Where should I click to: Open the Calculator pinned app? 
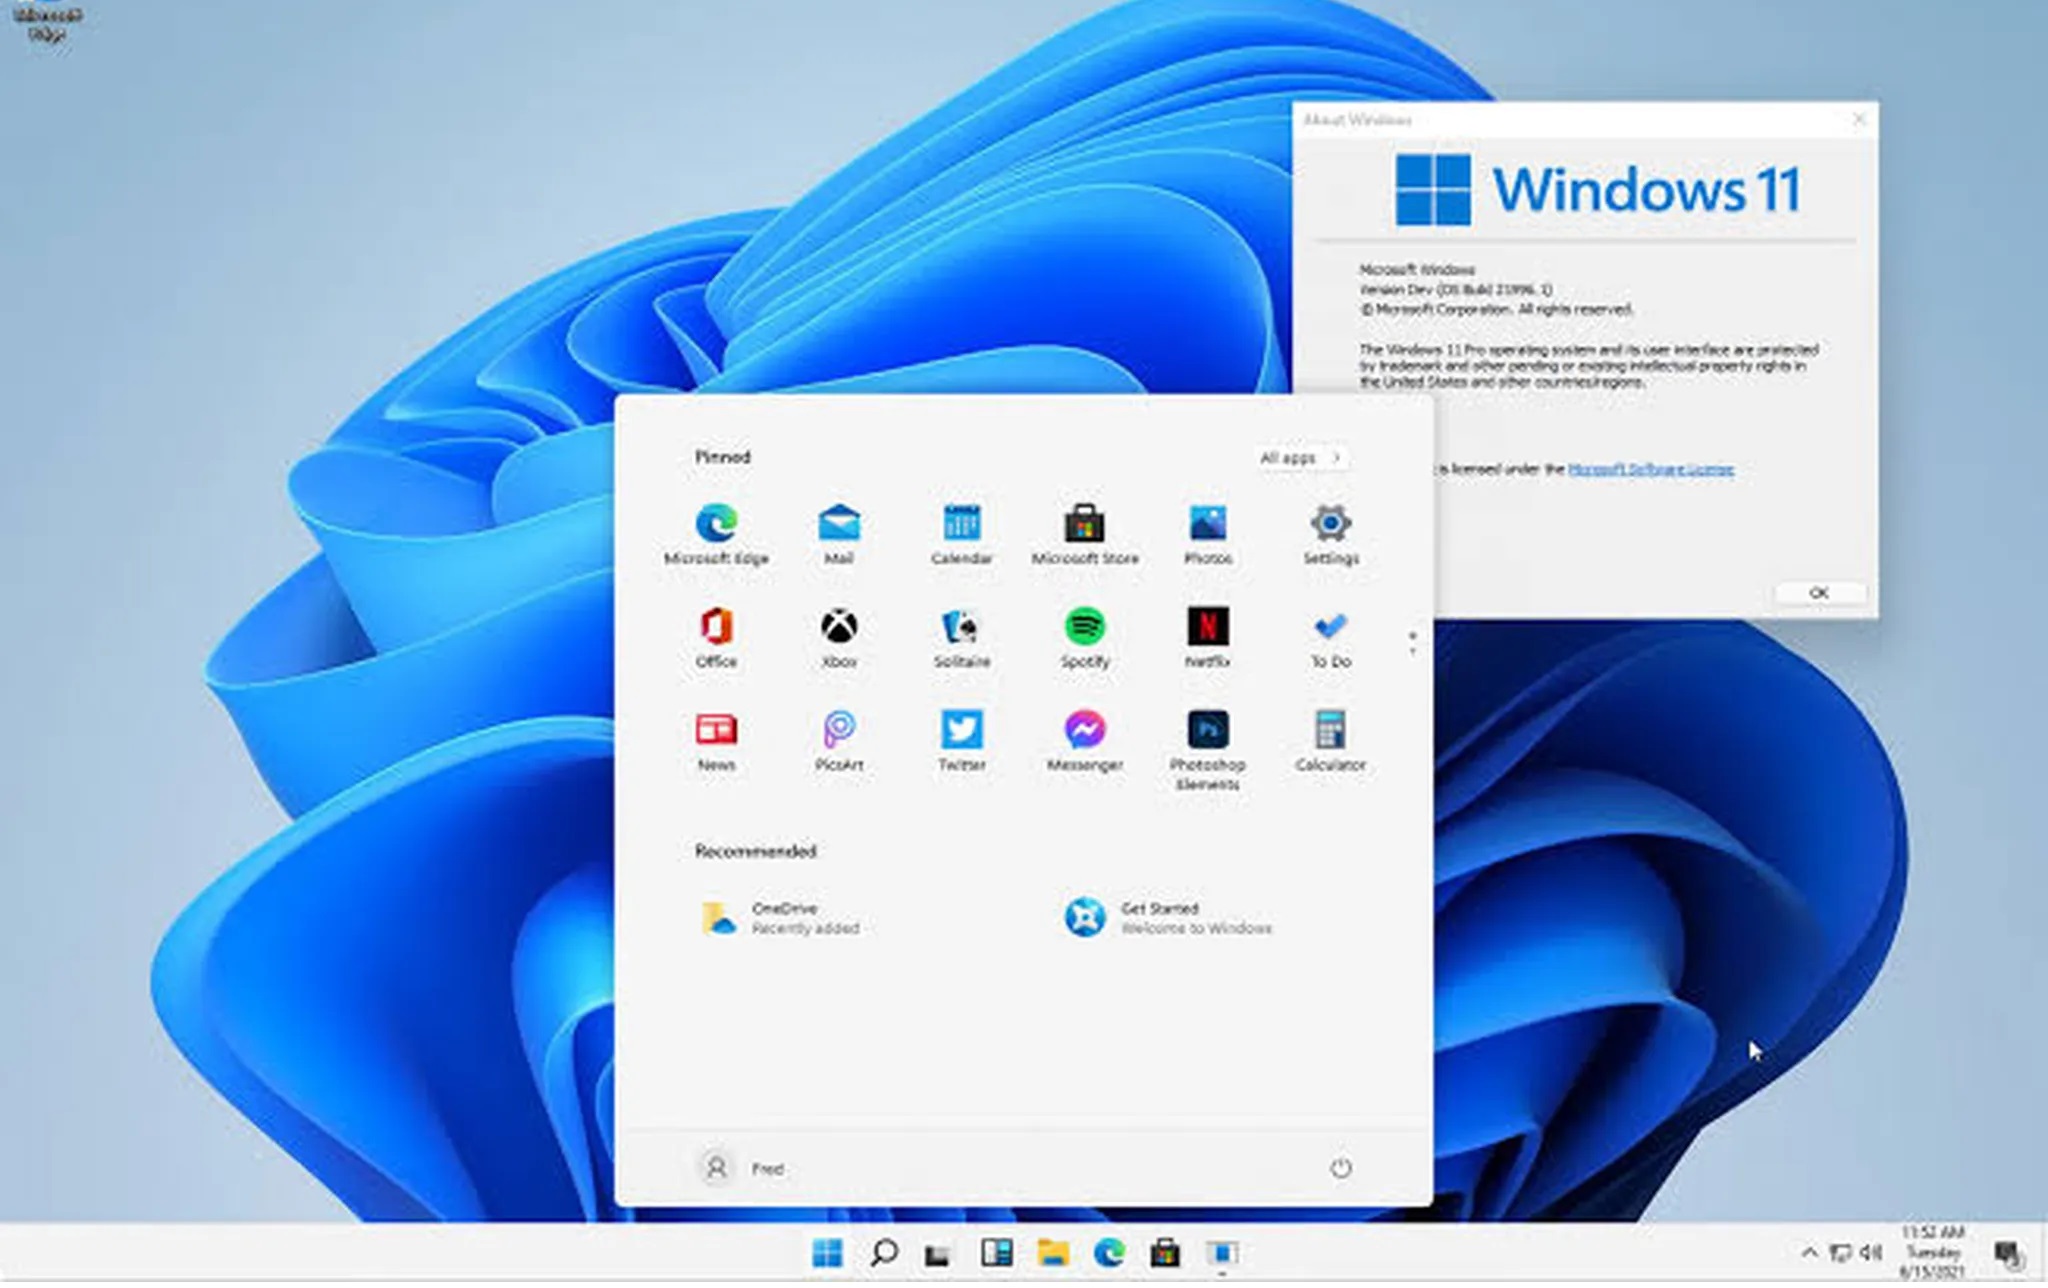(1329, 730)
